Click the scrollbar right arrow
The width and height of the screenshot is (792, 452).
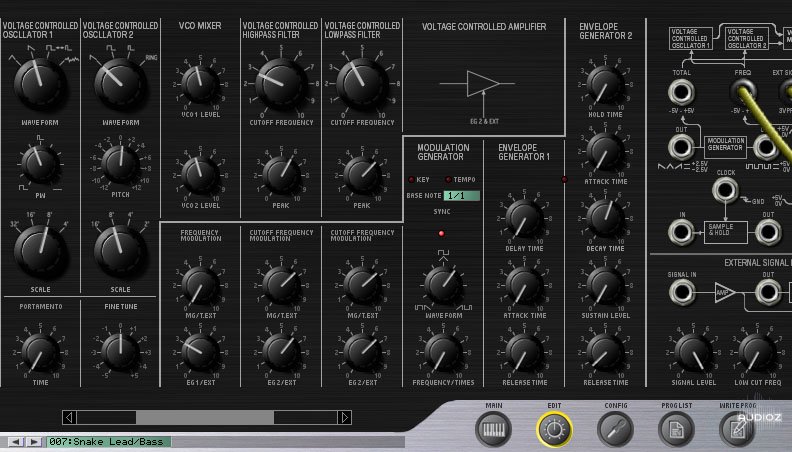tap(344, 417)
